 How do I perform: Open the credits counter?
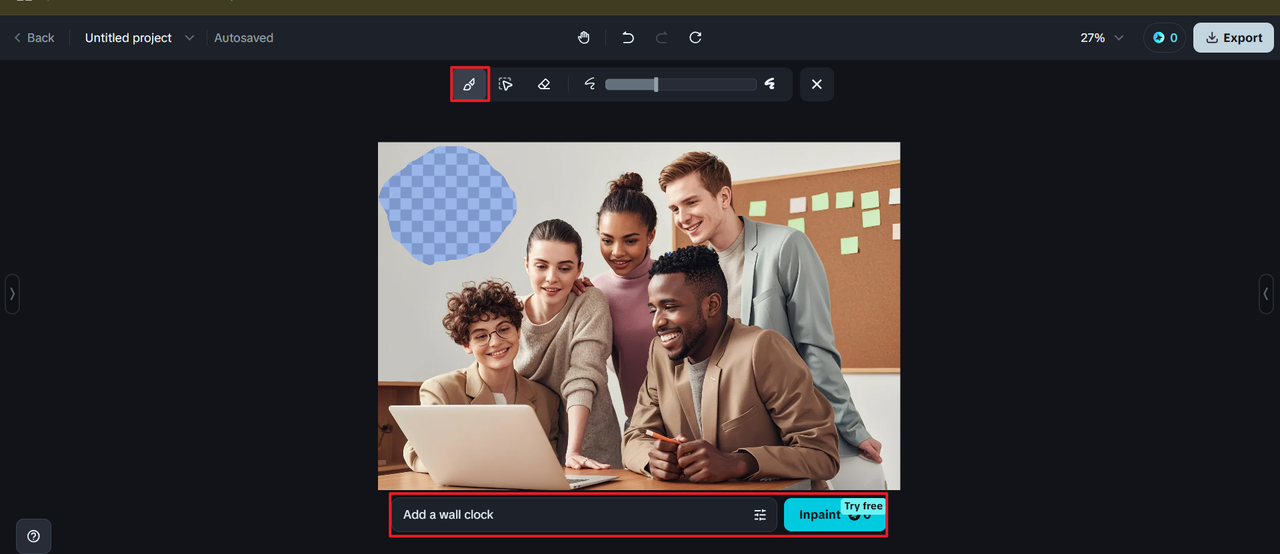[1165, 37]
